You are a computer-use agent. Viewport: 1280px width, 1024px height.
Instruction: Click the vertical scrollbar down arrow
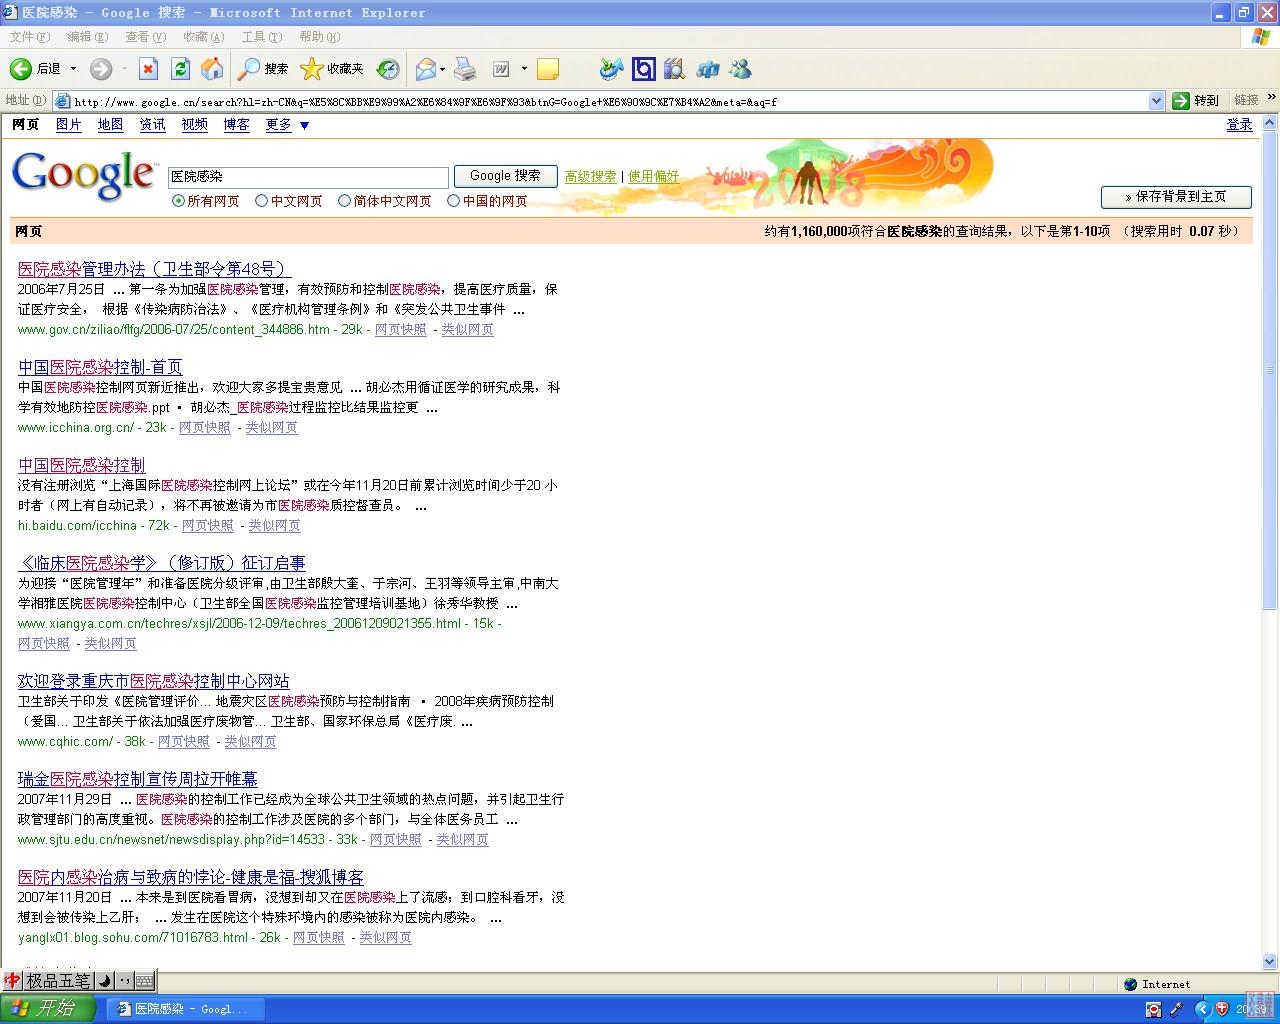click(1270, 960)
